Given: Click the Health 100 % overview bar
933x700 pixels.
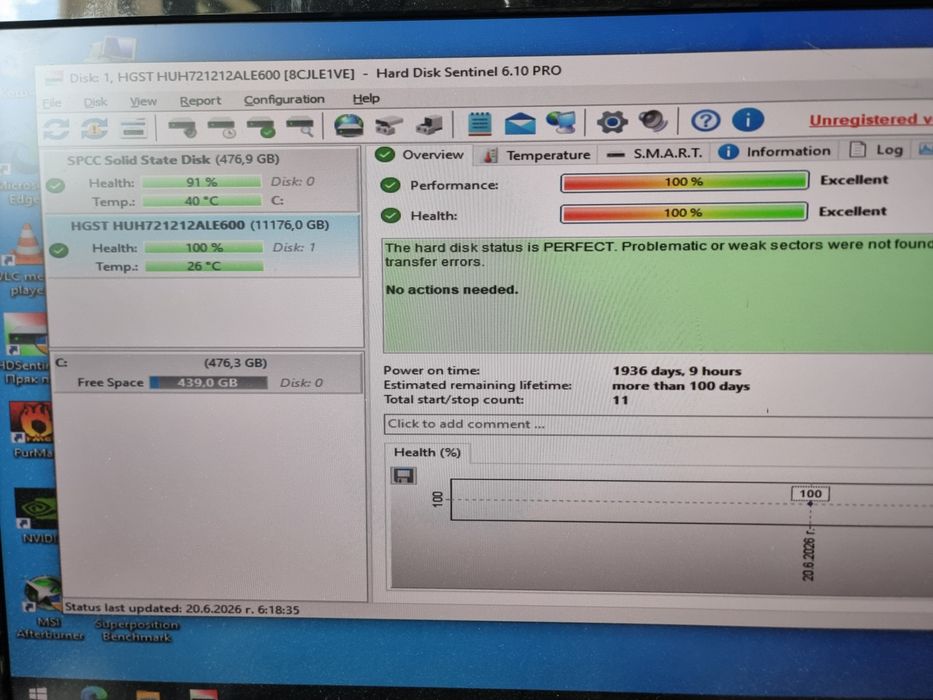Looking at the screenshot, I should tap(684, 212).
